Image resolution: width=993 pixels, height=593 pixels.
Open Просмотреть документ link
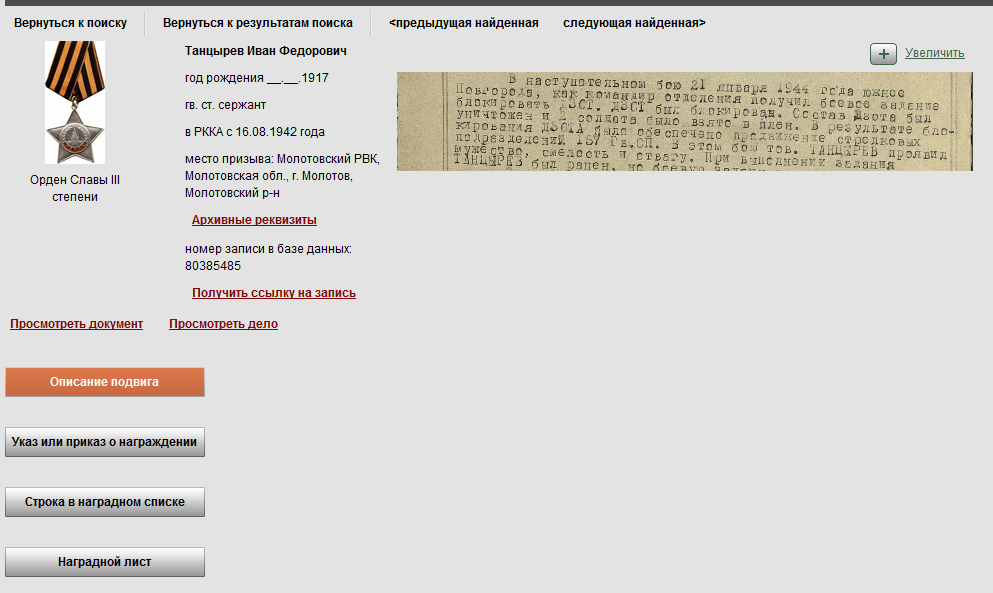[77, 324]
